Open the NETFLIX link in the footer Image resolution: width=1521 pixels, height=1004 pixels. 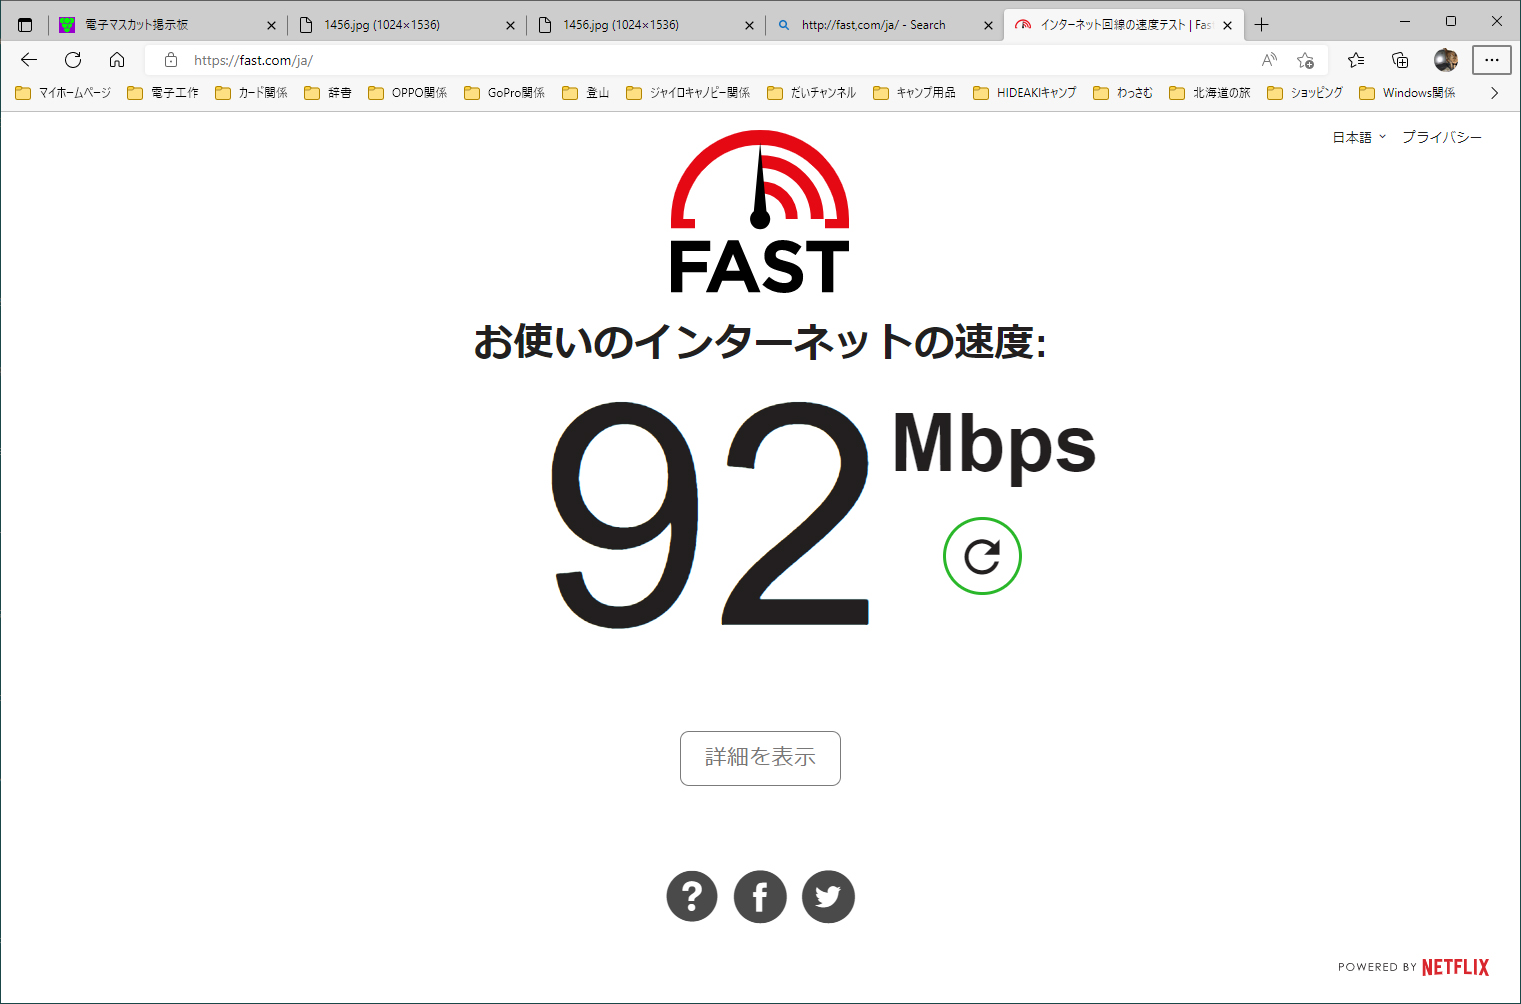tap(1455, 967)
